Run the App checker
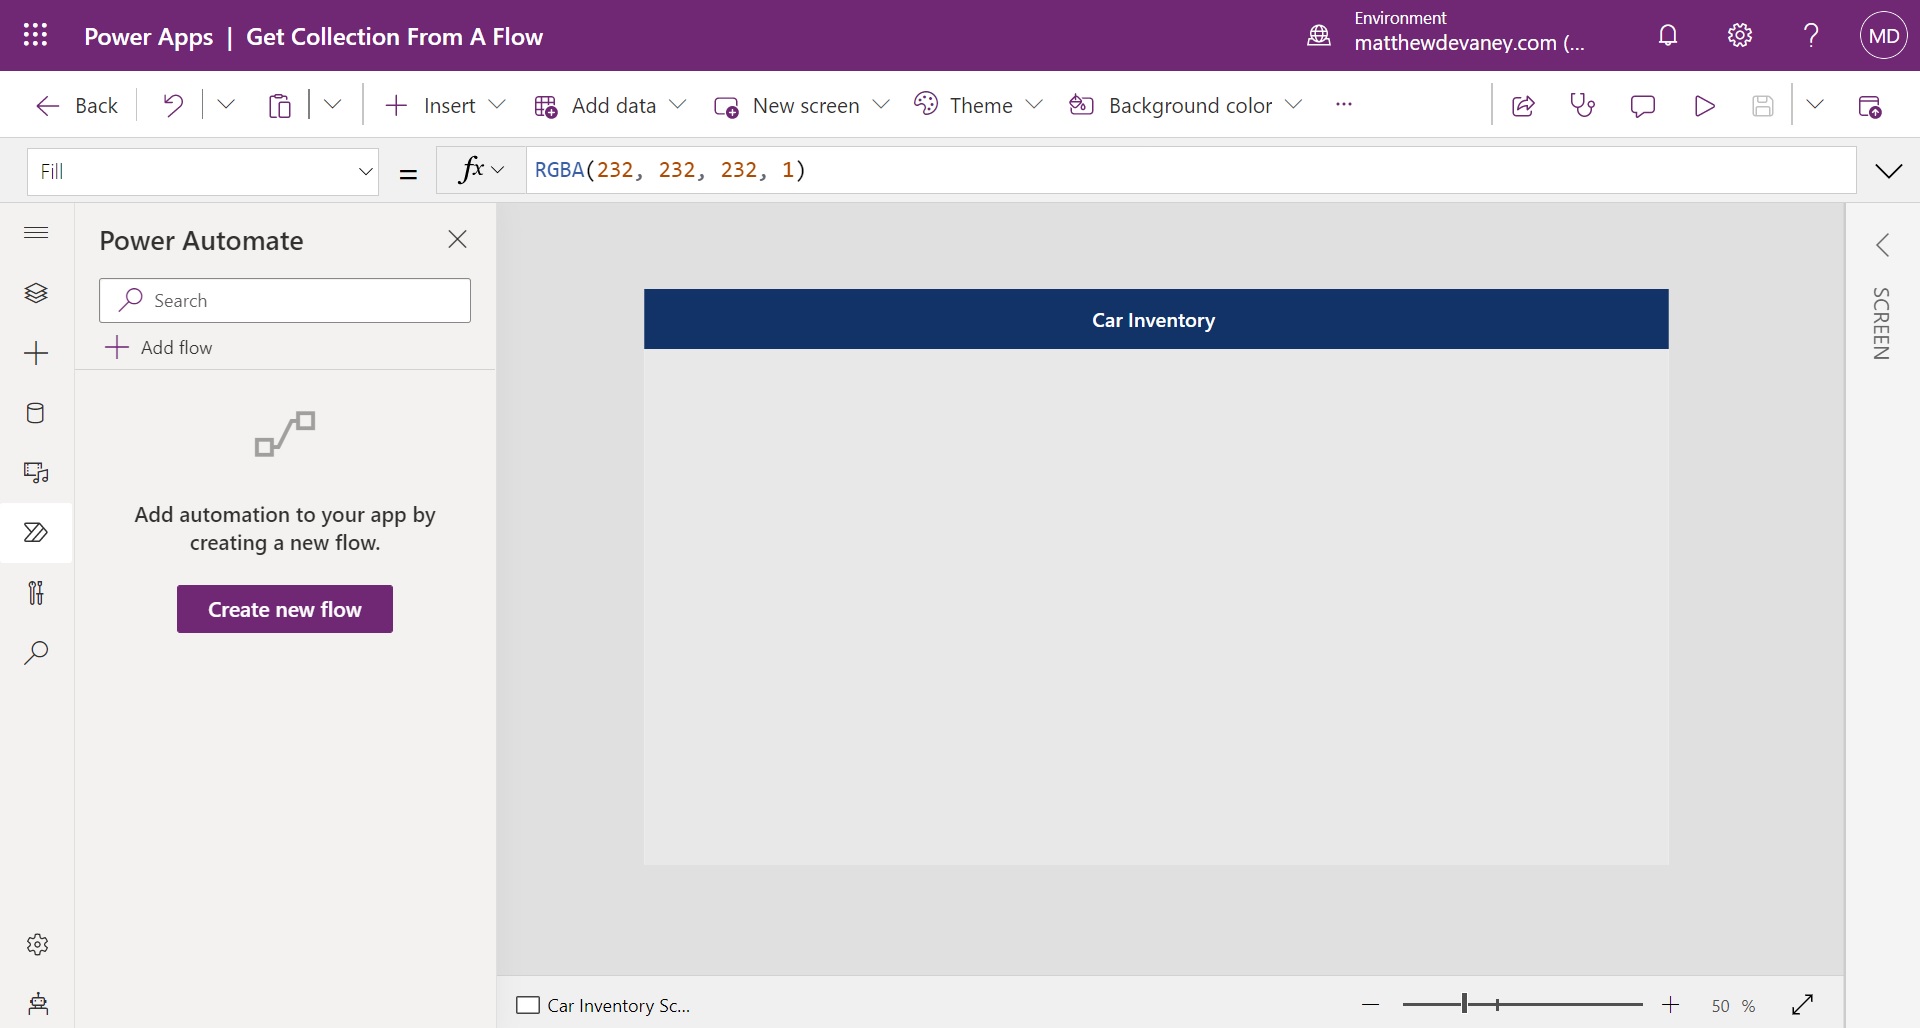The width and height of the screenshot is (1920, 1028). [1583, 105]
